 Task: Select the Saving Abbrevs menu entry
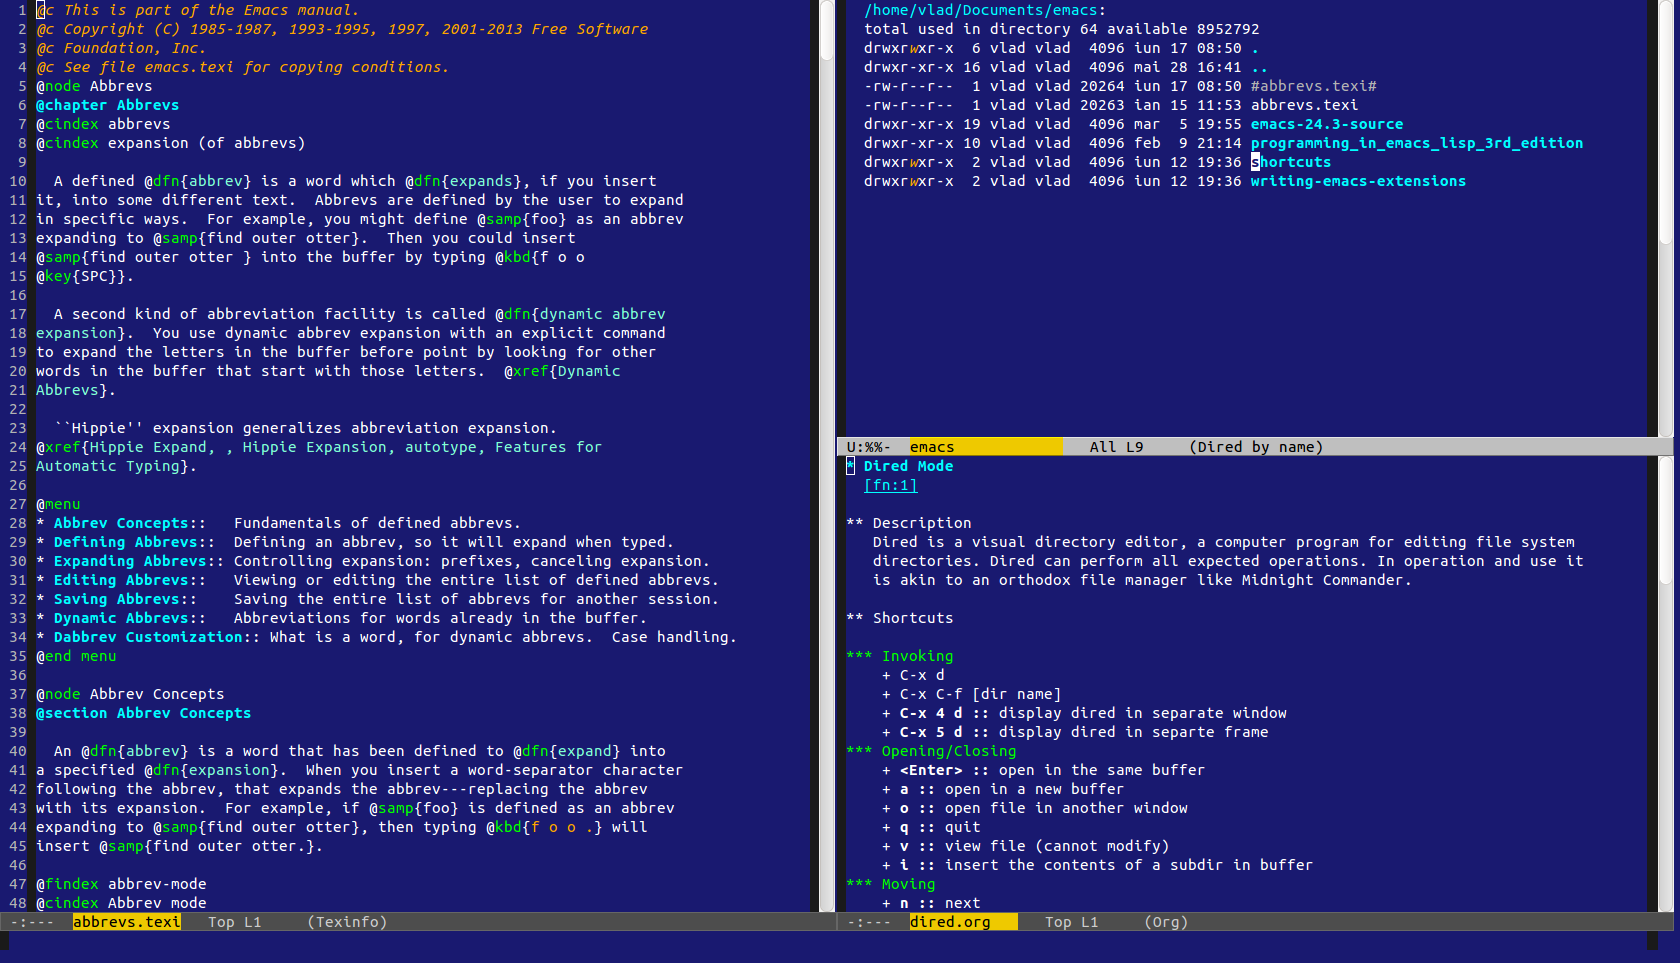[x=117, y=599]
